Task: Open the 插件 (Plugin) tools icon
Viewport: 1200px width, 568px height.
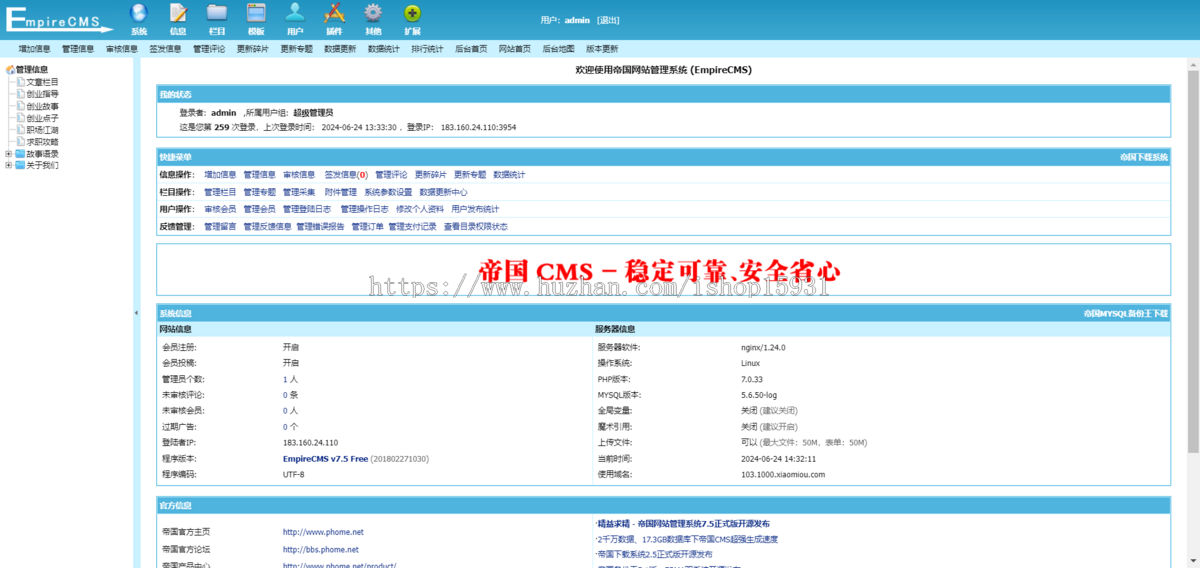Action: click(334, 13)
